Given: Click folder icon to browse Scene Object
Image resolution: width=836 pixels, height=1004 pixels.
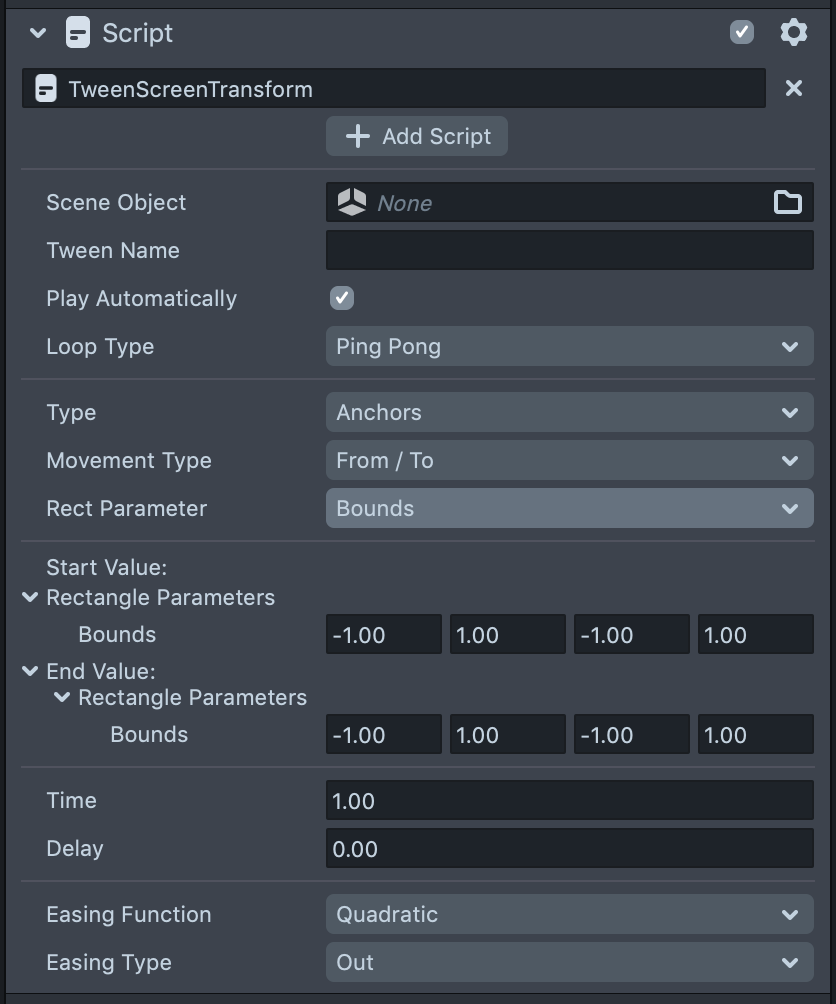Looking at the screenshot, I should 788,203.
